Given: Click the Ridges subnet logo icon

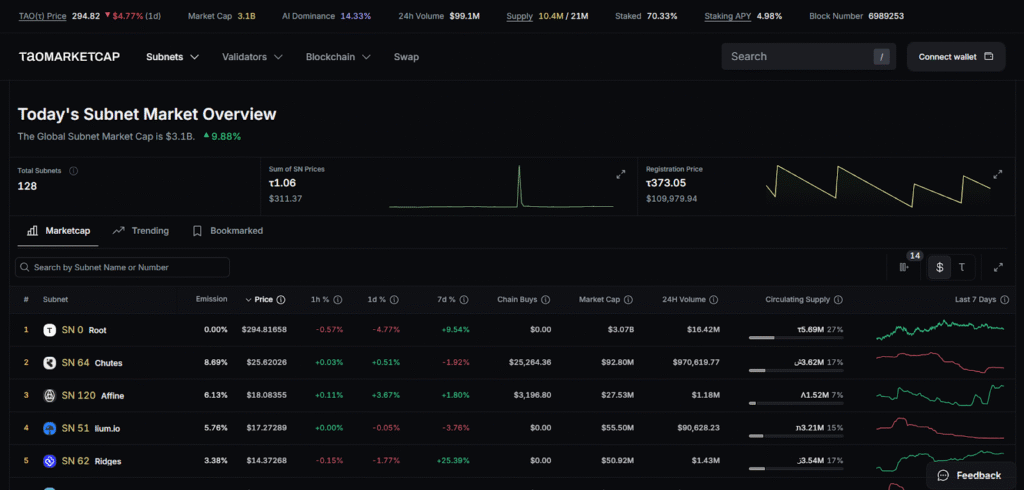Looking at the screenshot, I should coord(50,461).
